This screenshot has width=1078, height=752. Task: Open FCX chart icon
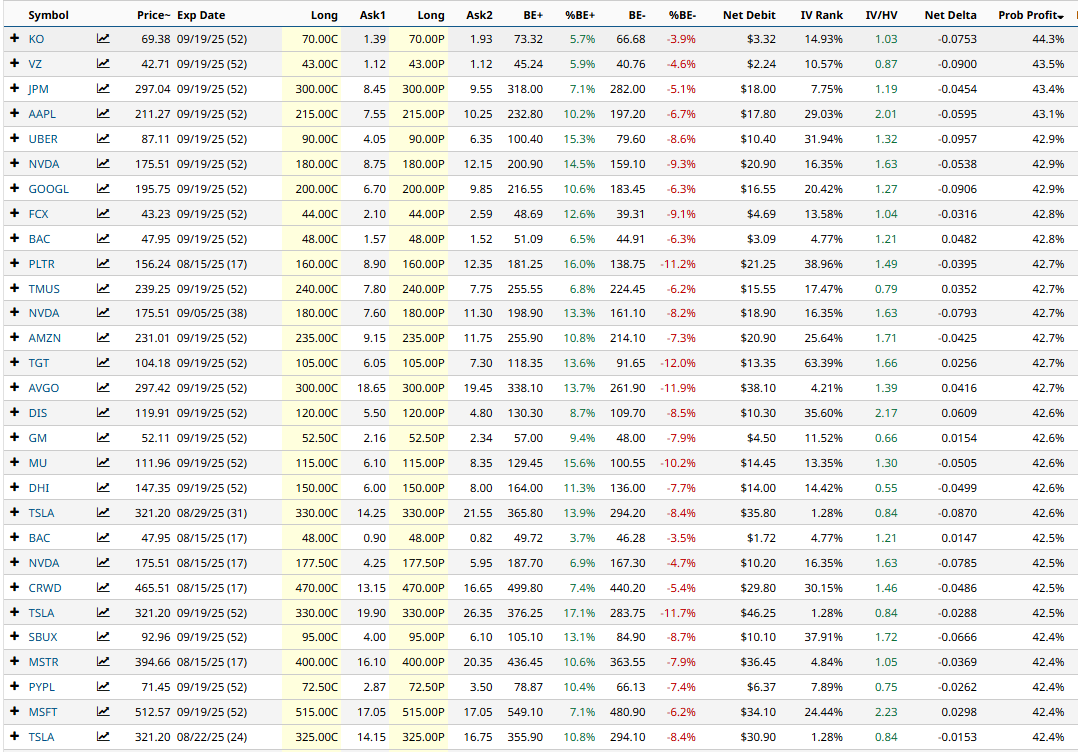coord(103,214)
